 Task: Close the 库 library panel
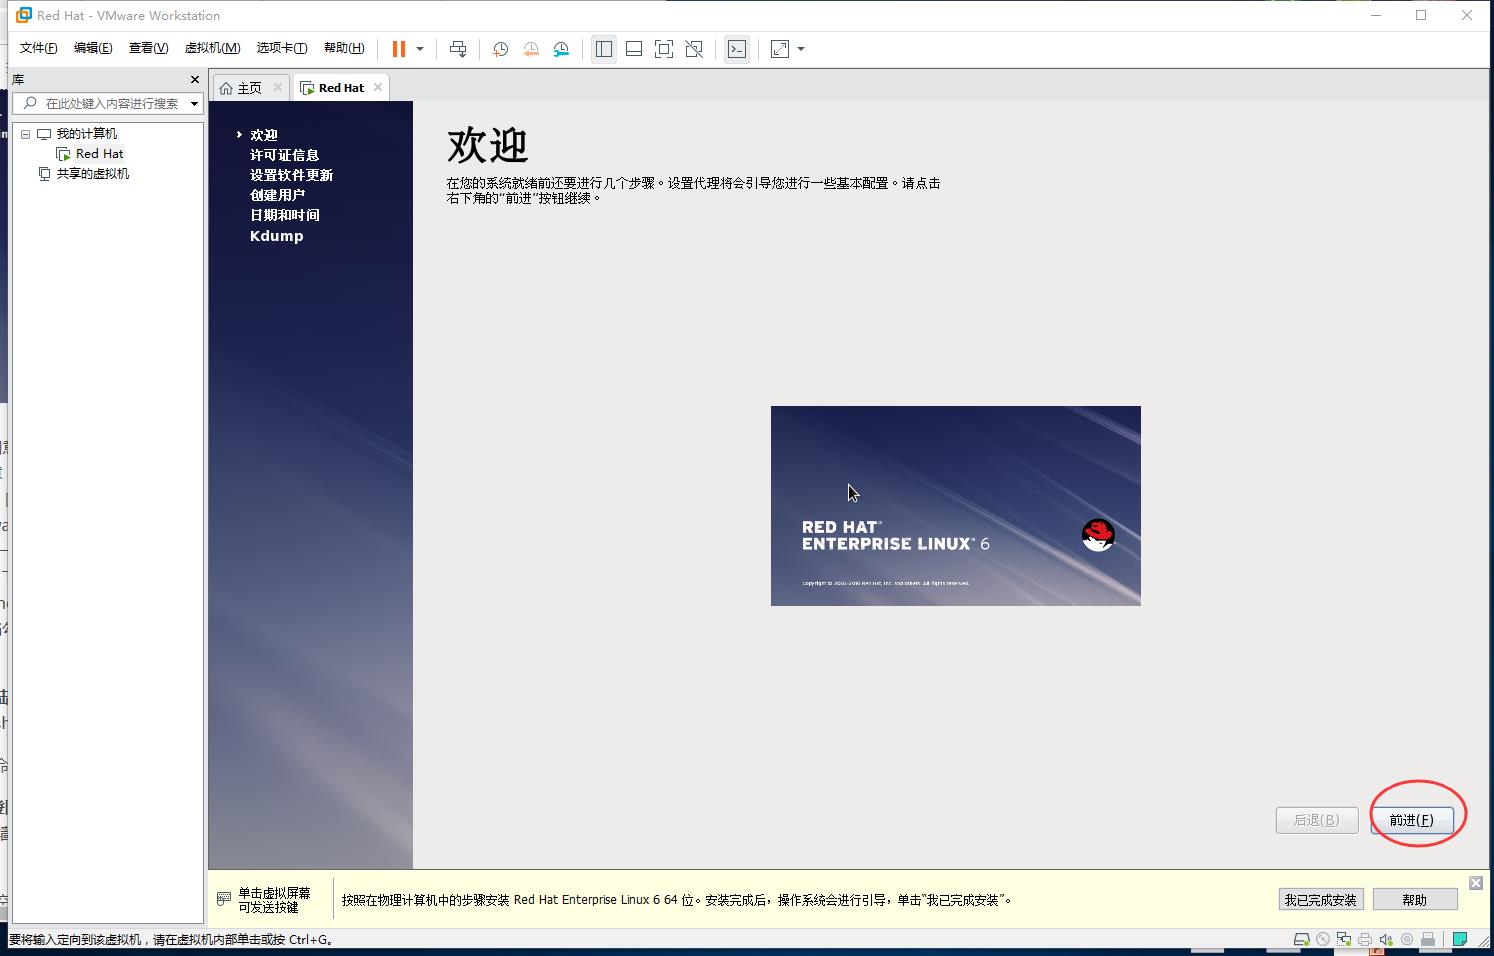point(195,79)
